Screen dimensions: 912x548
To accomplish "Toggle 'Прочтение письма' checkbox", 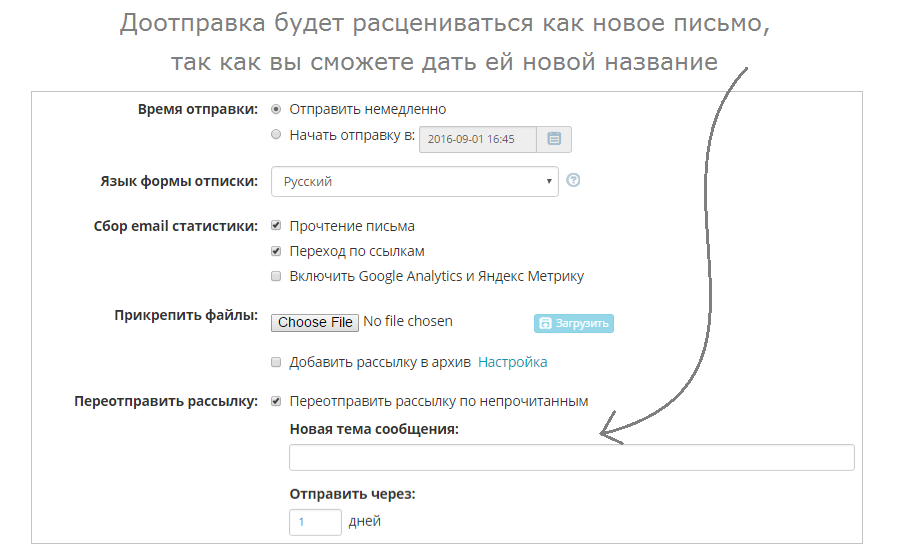I will 276,226.
